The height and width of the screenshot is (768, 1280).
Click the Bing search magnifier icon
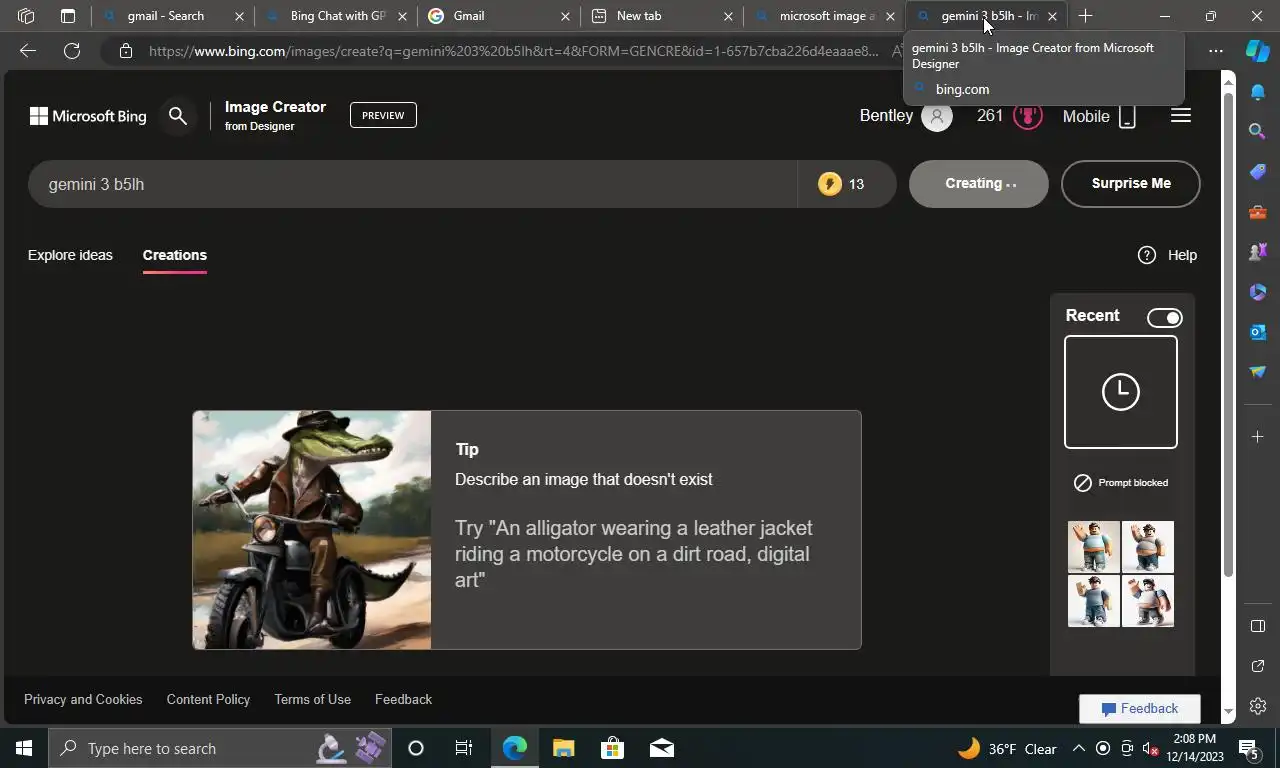(x=178, y=116)
